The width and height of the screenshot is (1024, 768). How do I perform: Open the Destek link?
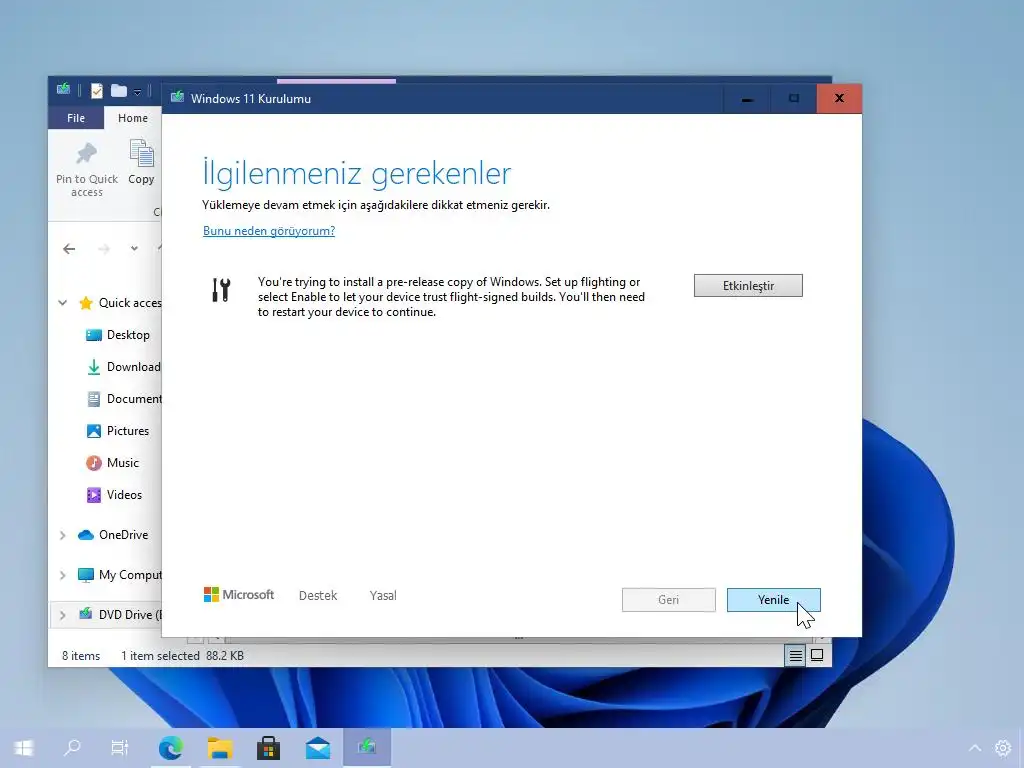(x=318, y=596)
